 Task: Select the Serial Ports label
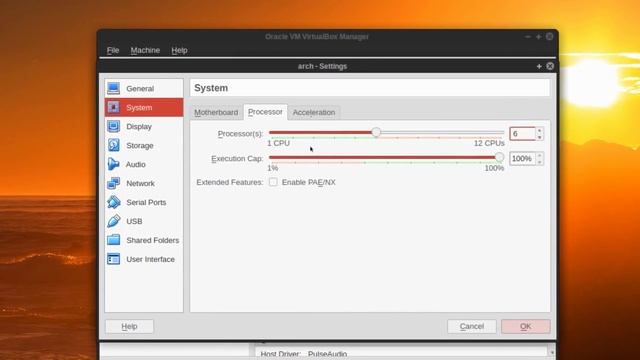click(146, 202)
